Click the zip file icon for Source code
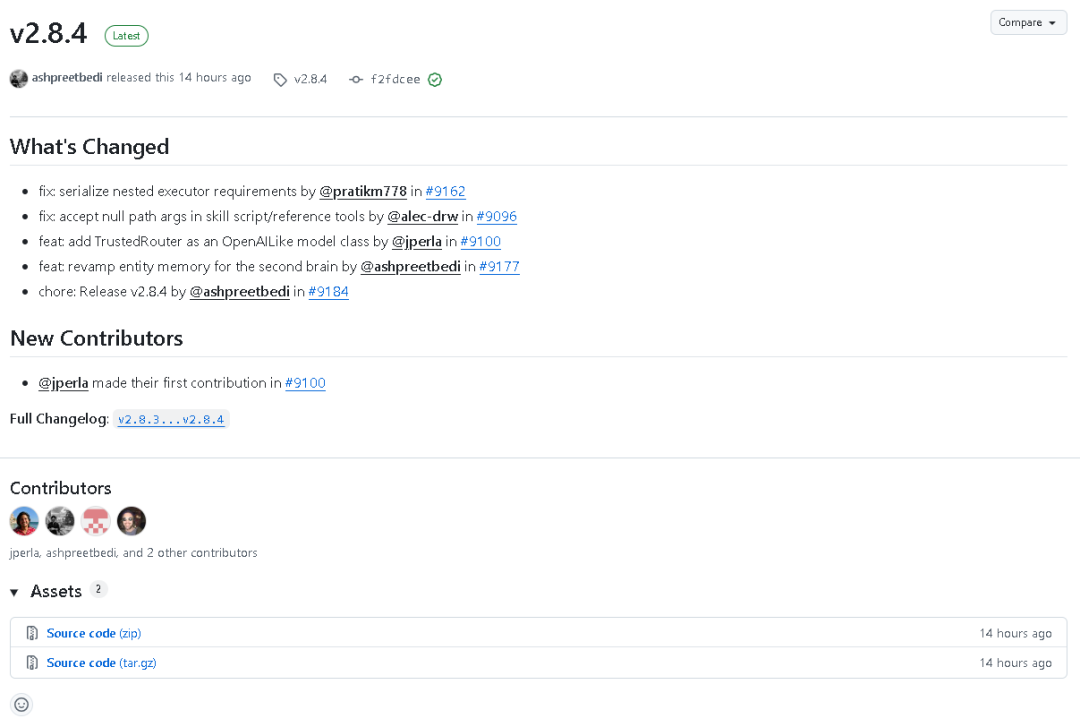The width and height of the screenshot is (1080, 727). tap(32, 633)
